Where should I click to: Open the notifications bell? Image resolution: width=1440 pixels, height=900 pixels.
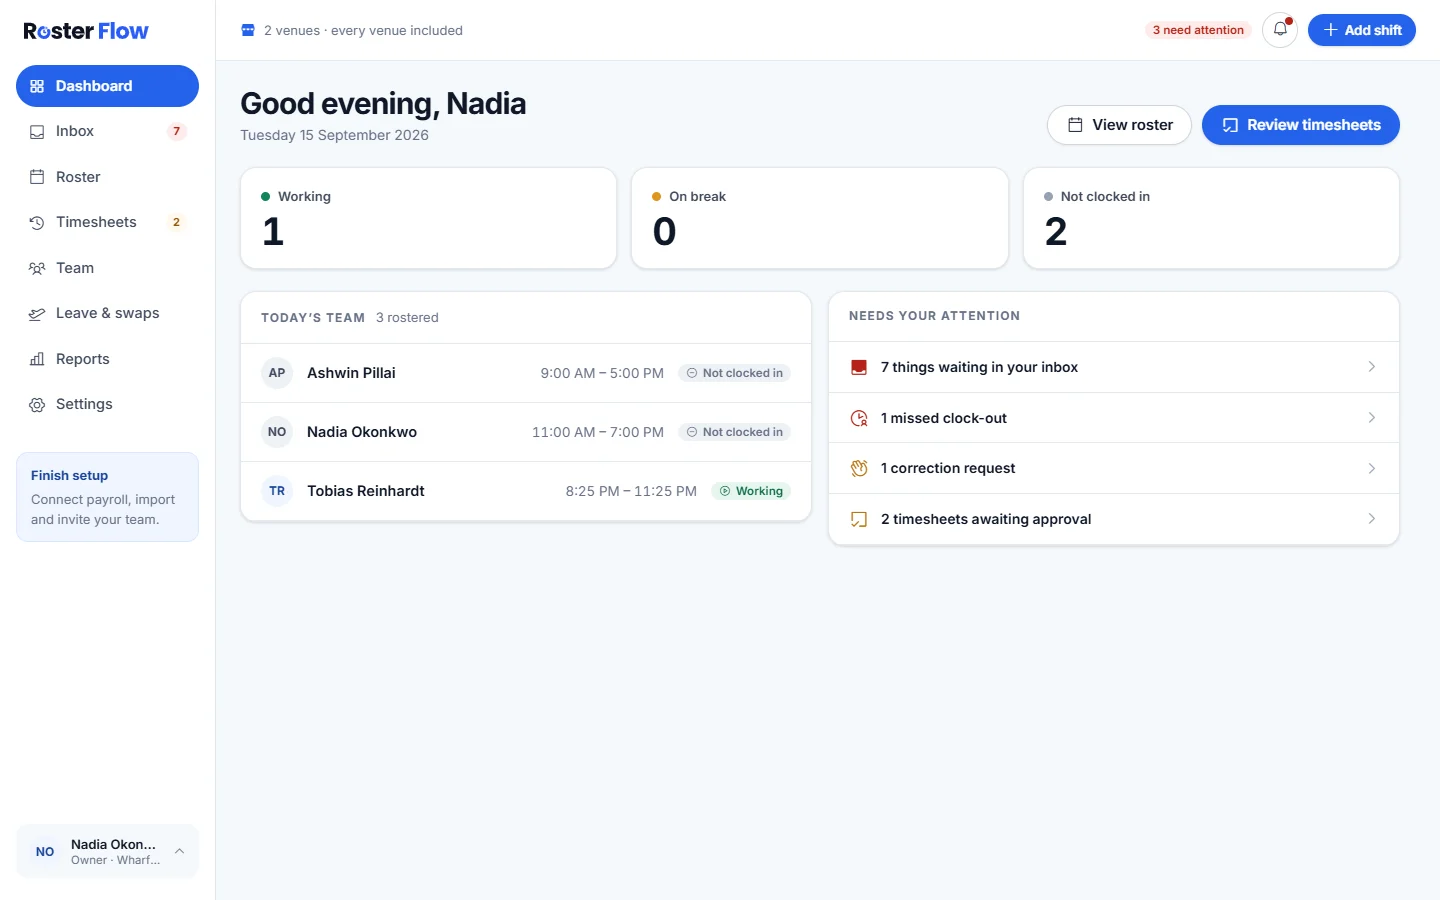point(1280,30)
